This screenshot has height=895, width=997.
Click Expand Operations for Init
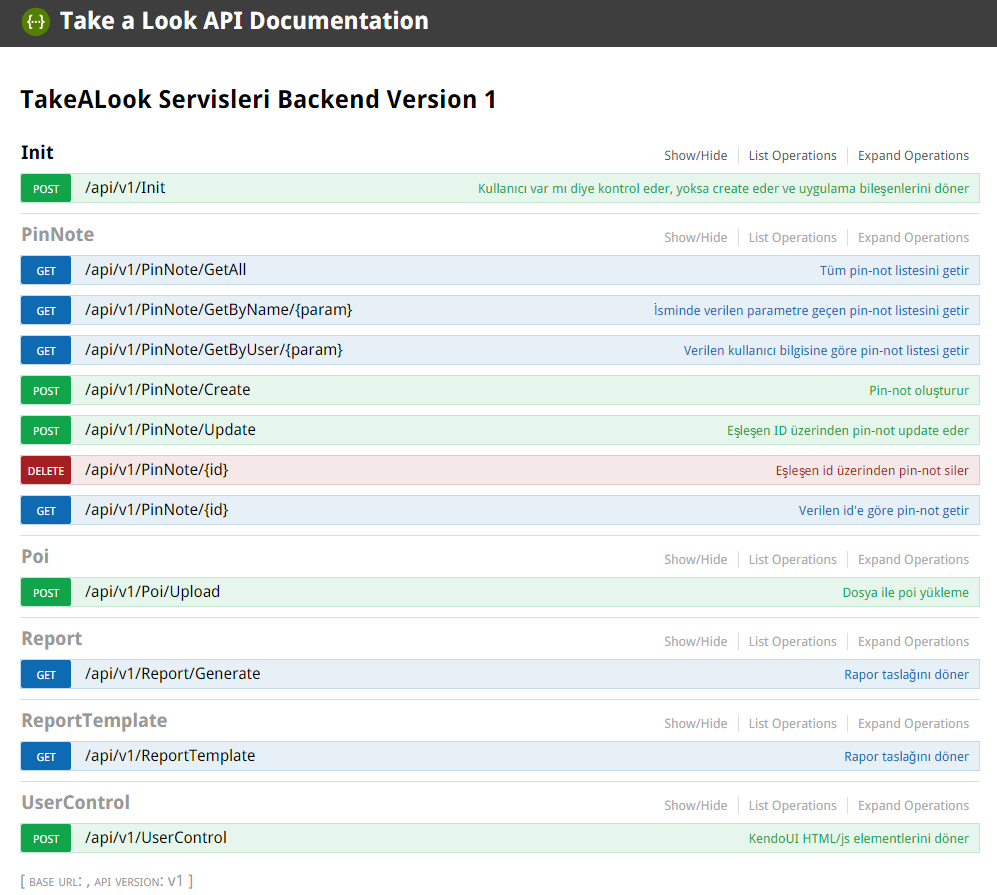pyautogui.click(x=913, y=156)
